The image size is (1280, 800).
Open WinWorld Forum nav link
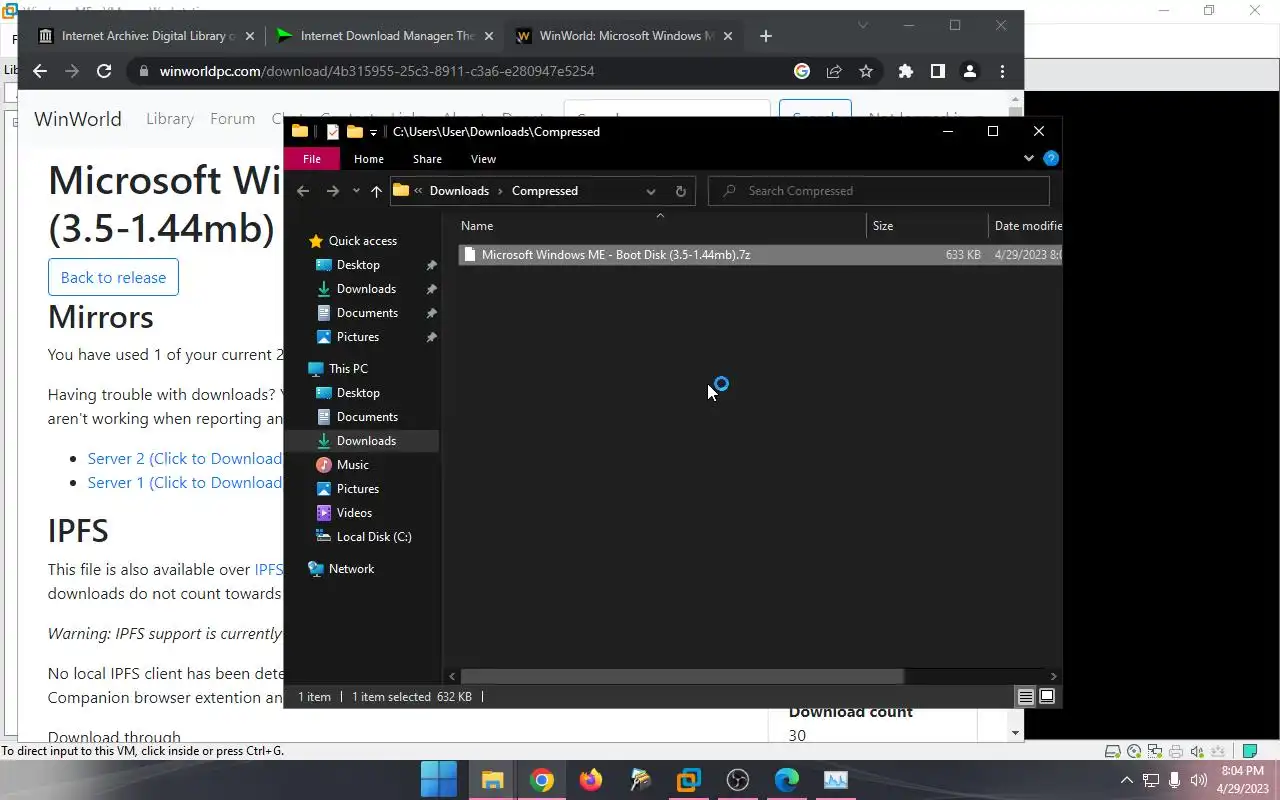click(x=232, y=119)
